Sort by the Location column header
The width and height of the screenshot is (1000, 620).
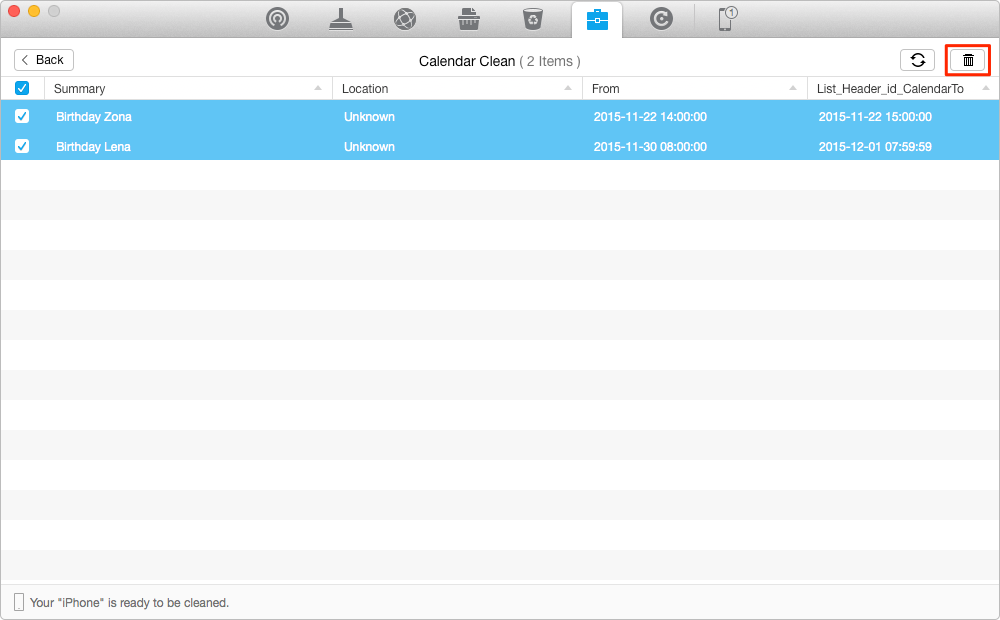click(457, 89)
